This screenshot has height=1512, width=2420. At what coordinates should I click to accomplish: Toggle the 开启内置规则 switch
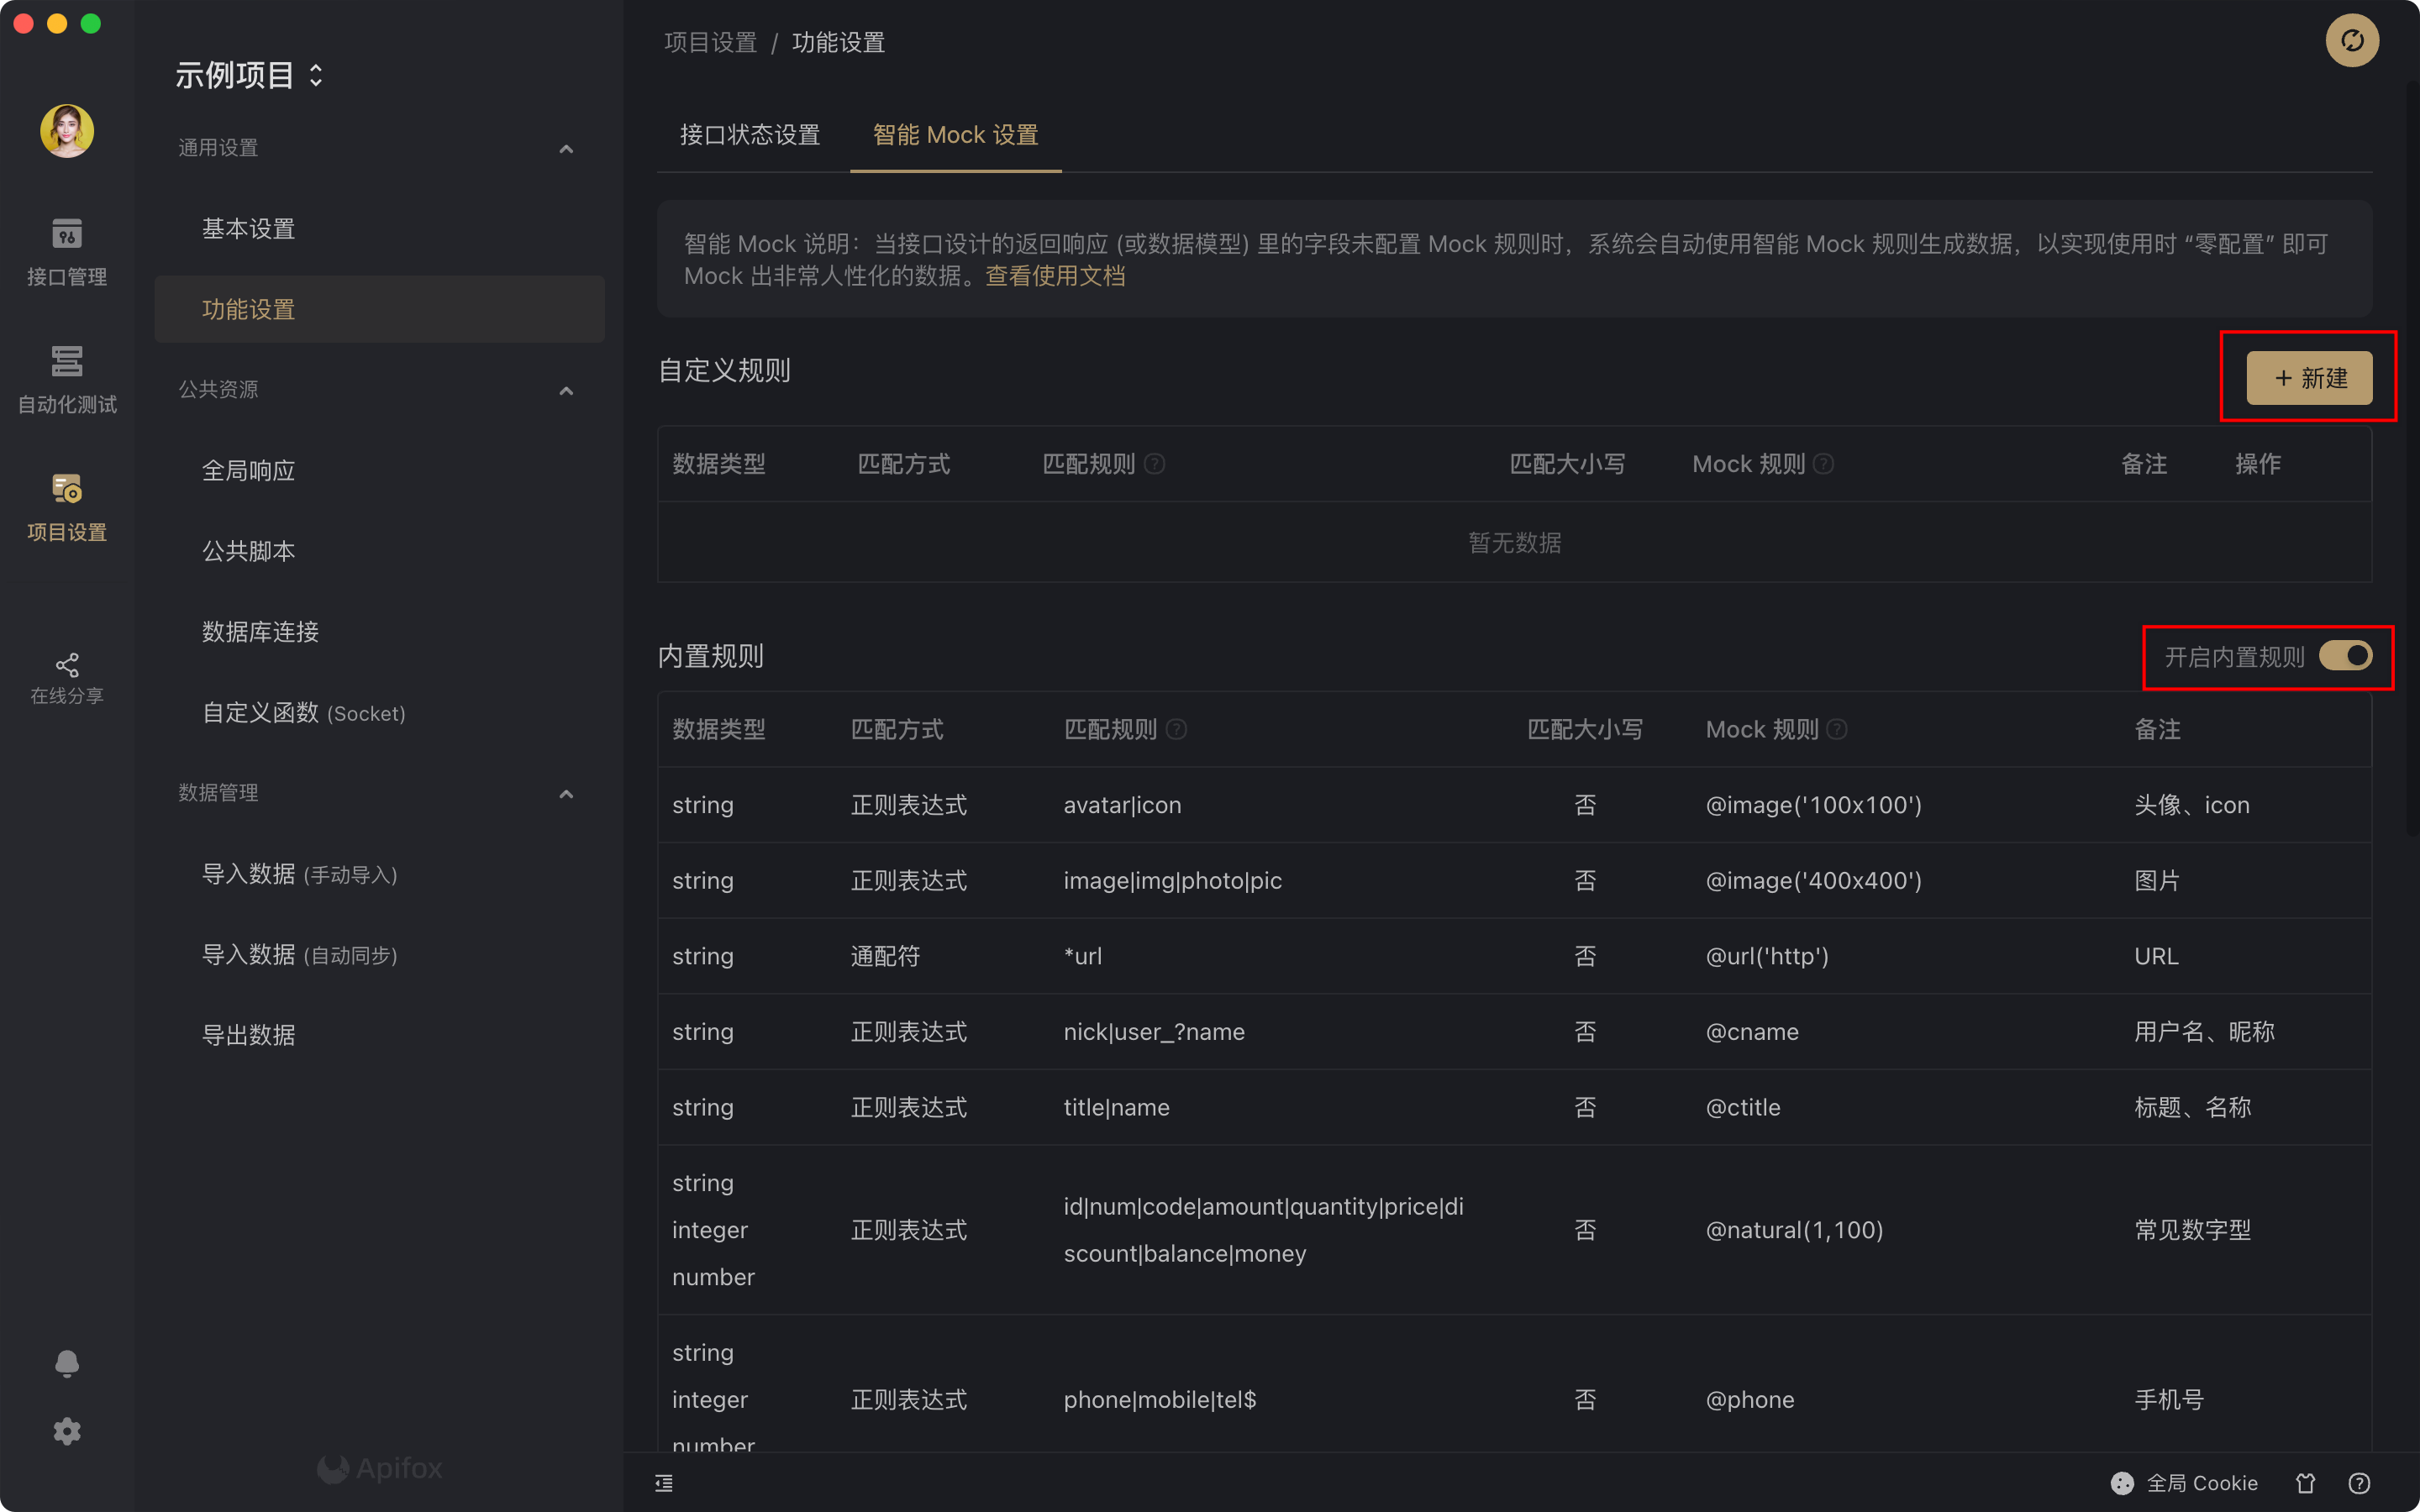click(2345, 656)
